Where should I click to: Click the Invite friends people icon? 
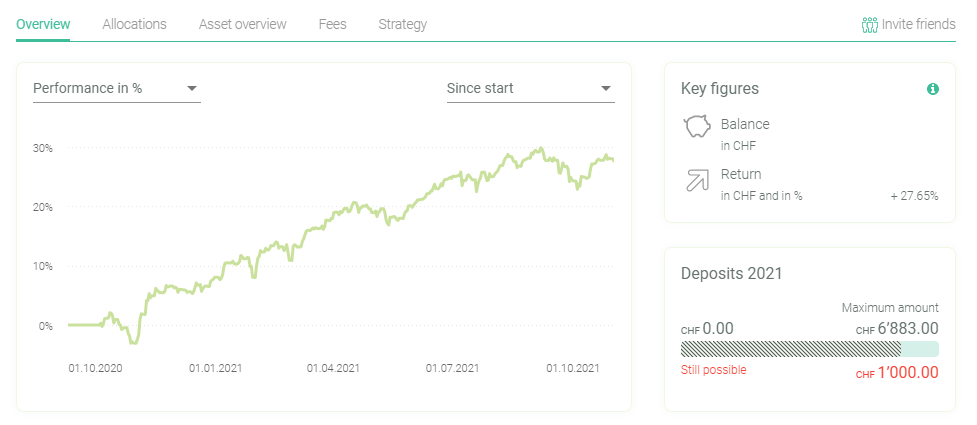pyautogui.click(x=869, y=24)
